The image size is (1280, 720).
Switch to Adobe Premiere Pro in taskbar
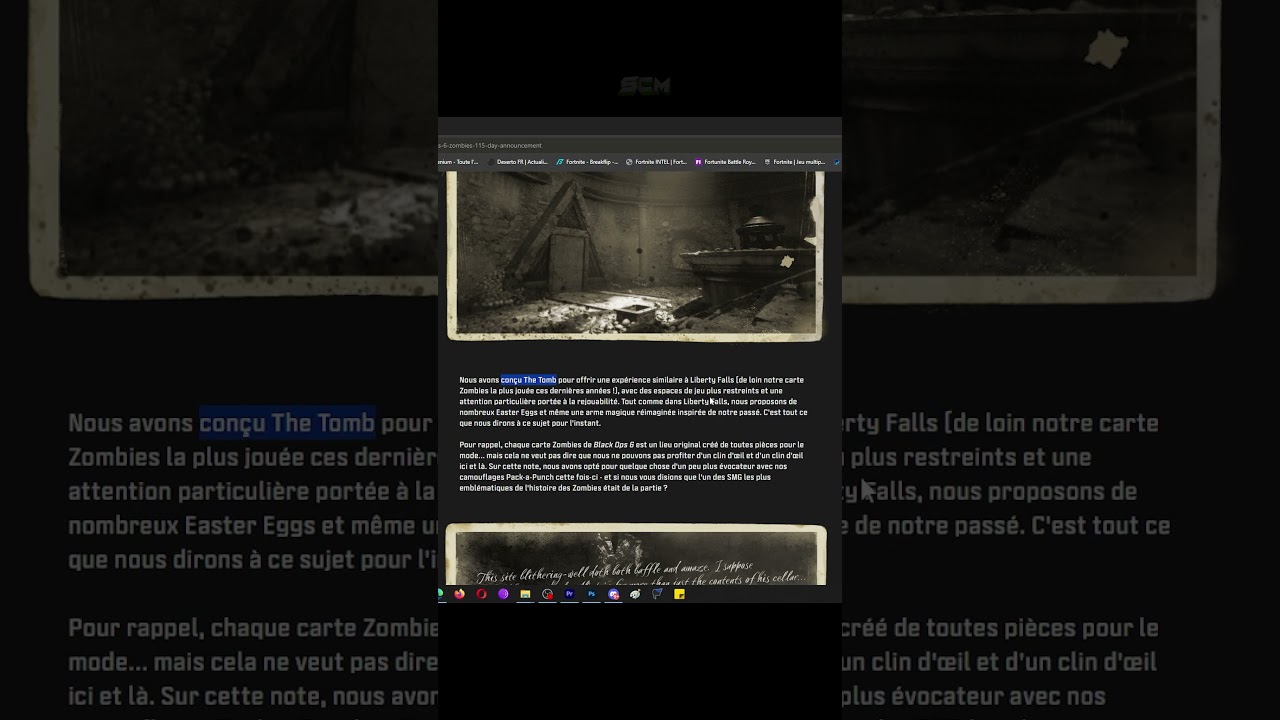tap(569, 594)
